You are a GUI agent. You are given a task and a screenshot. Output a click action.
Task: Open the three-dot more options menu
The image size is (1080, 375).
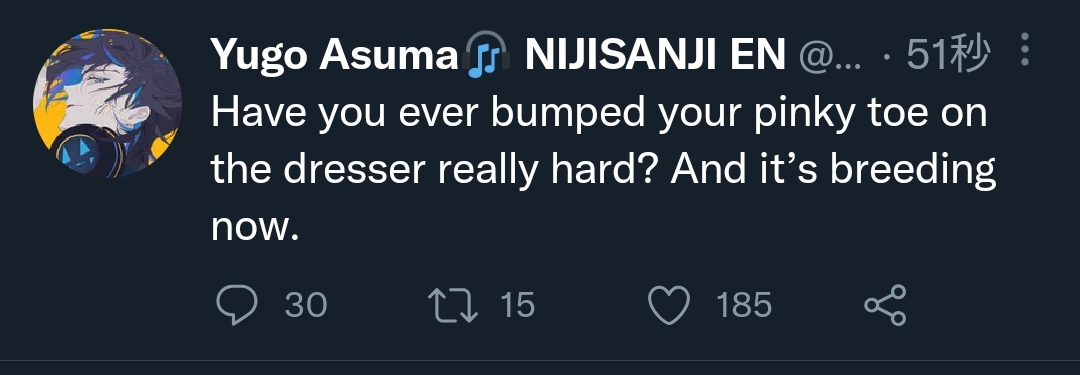point(1025,50)
